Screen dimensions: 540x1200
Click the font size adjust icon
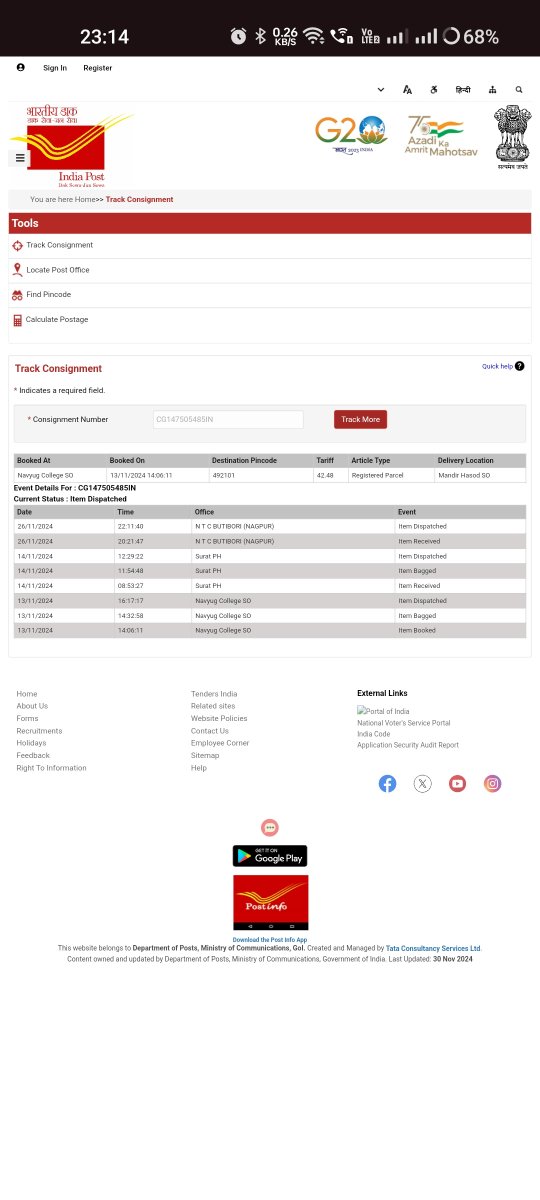pos(407,90)
